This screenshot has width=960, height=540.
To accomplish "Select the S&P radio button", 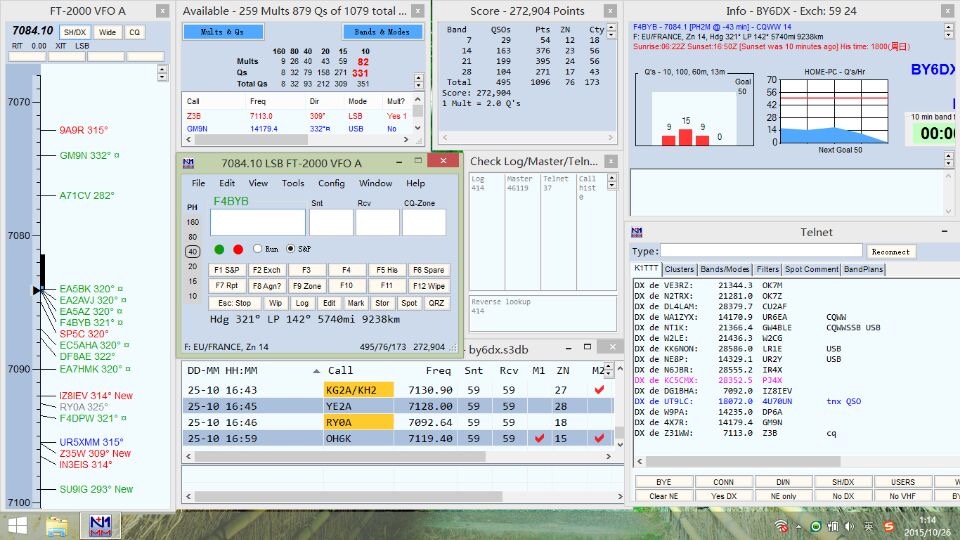I will pos(290,249).
